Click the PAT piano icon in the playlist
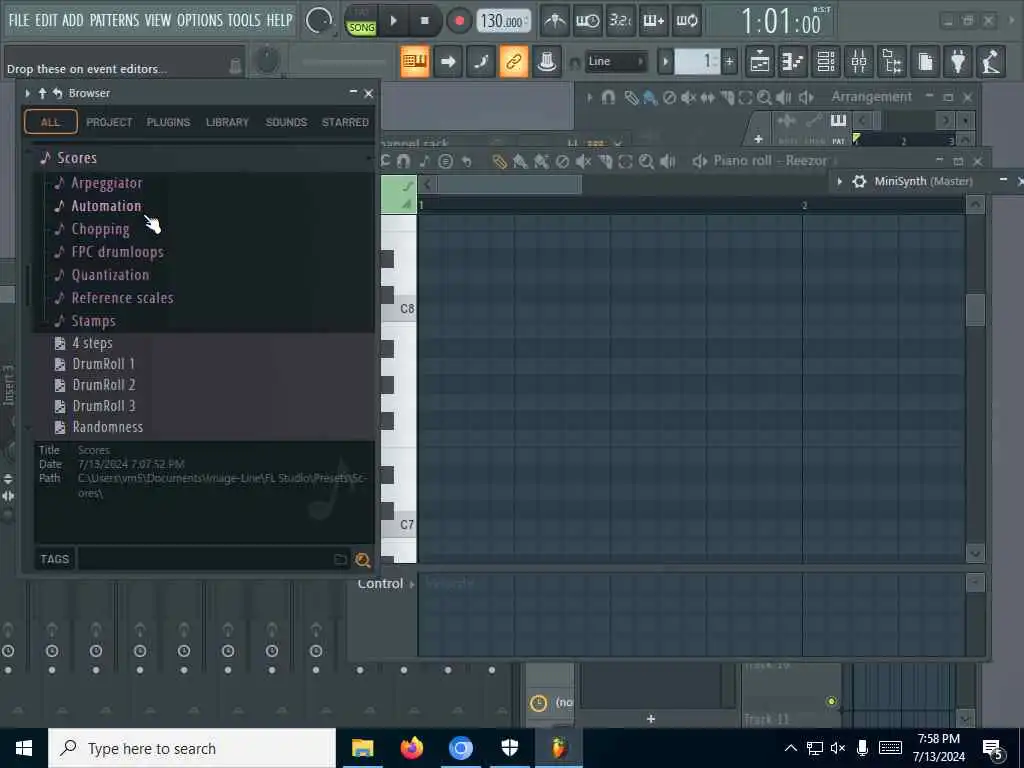This screenshot has width=1024, height=768. point(838,121)
